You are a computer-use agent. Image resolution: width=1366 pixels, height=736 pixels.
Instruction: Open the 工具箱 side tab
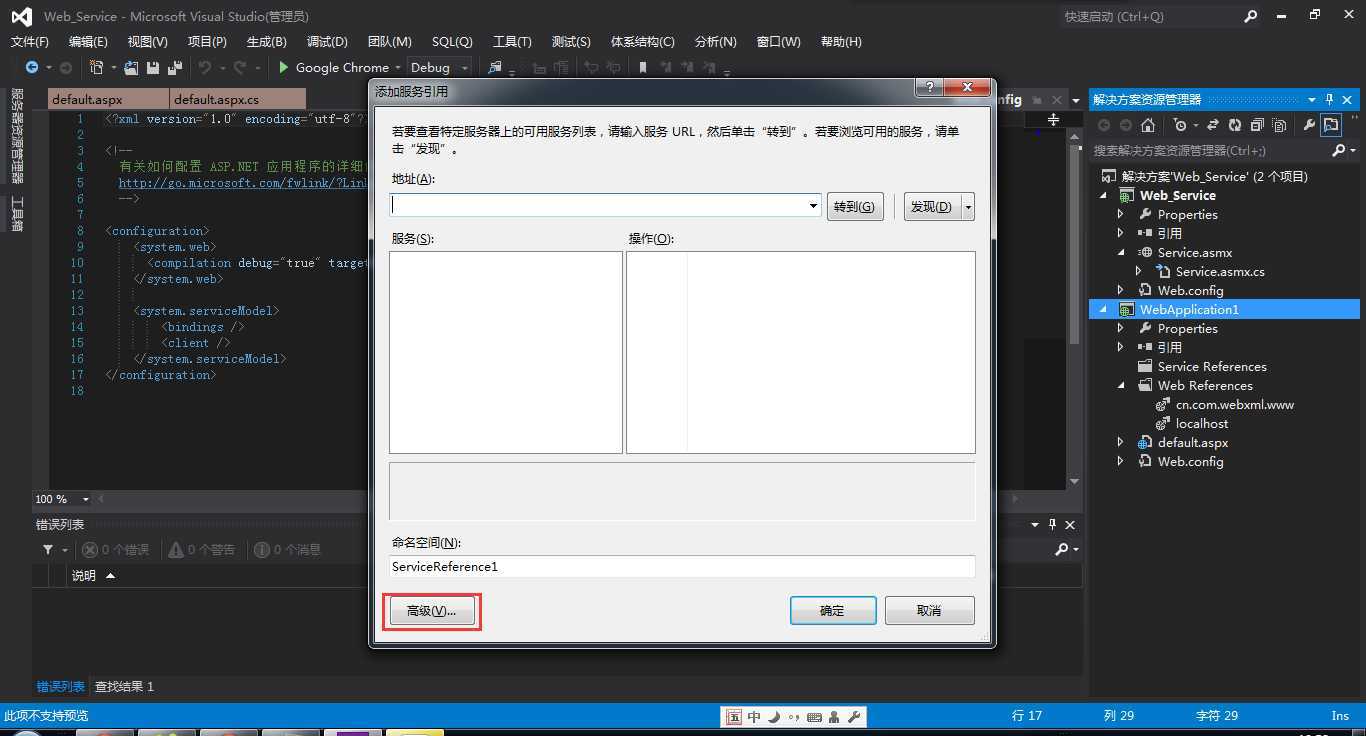[17, 213]
